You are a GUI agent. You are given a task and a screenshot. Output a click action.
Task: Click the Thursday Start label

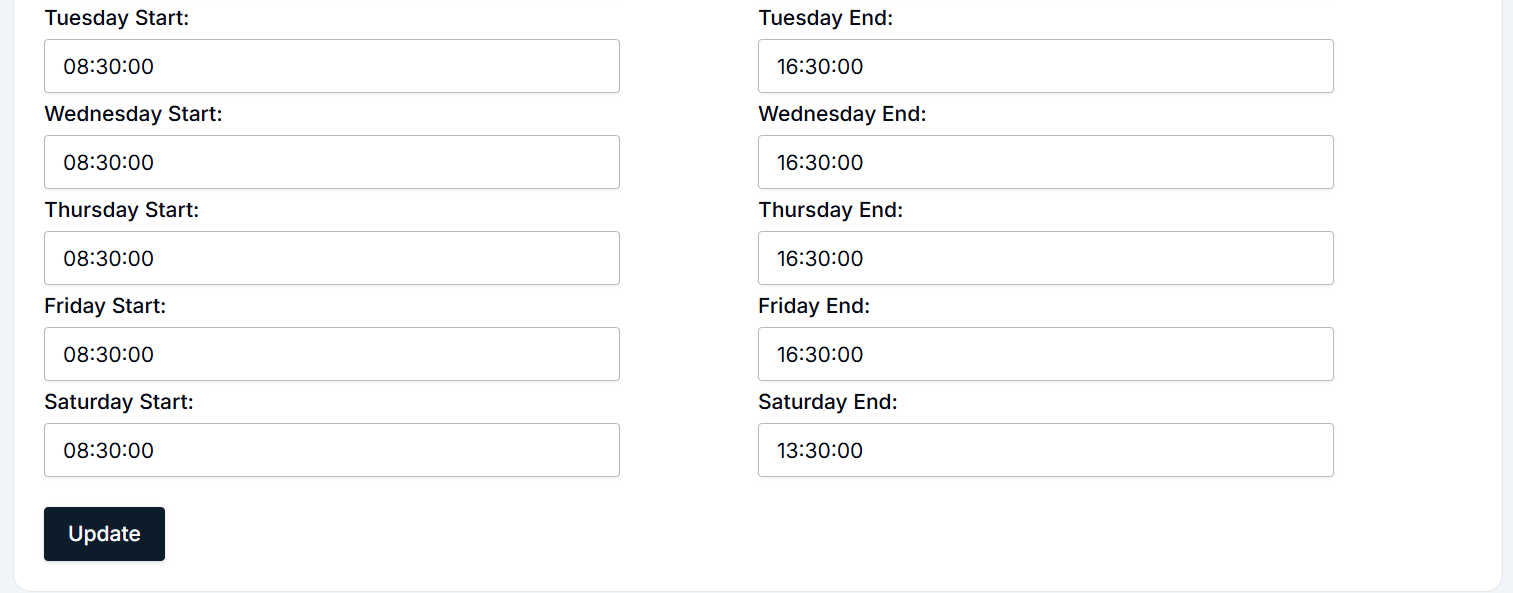coord(121,210)
